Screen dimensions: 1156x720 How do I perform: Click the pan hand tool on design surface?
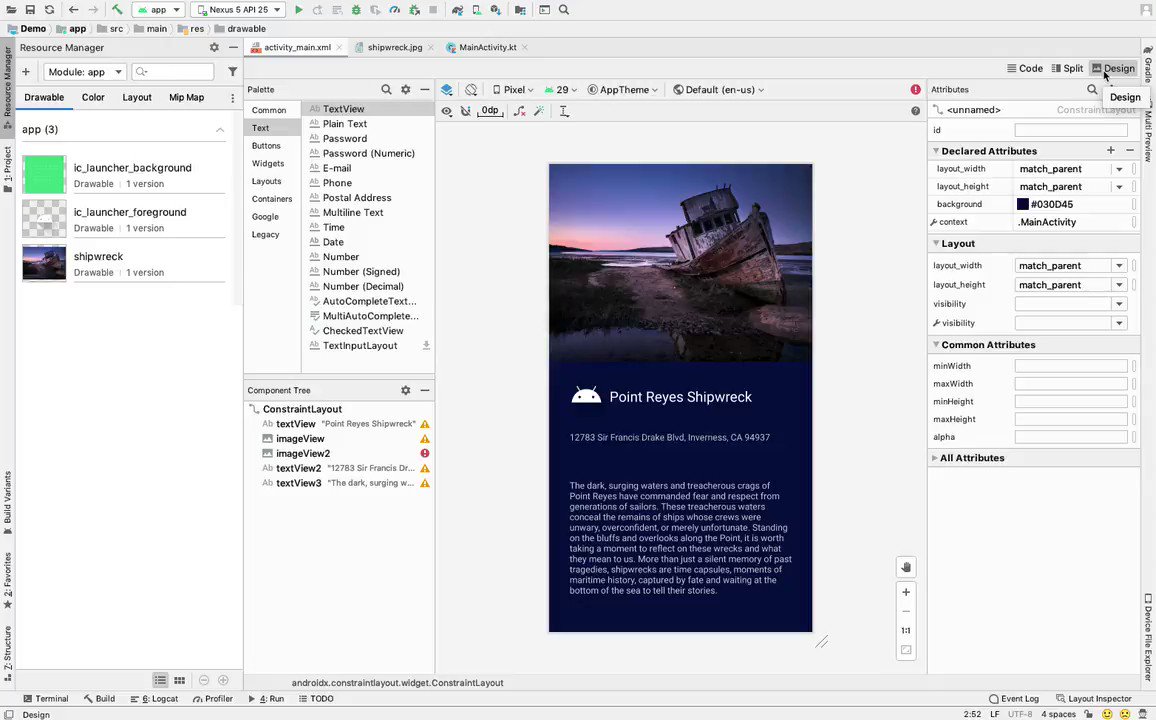coord(906,567)
